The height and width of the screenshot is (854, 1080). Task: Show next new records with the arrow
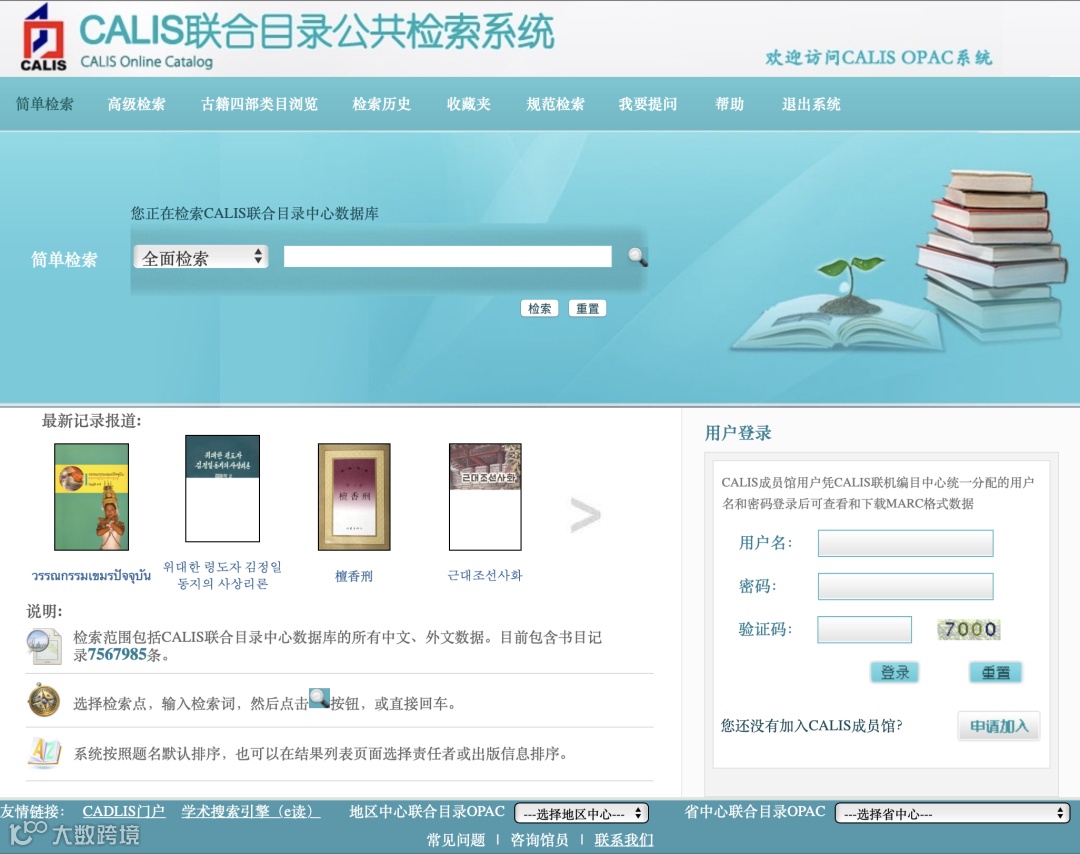tap(585, 515)
